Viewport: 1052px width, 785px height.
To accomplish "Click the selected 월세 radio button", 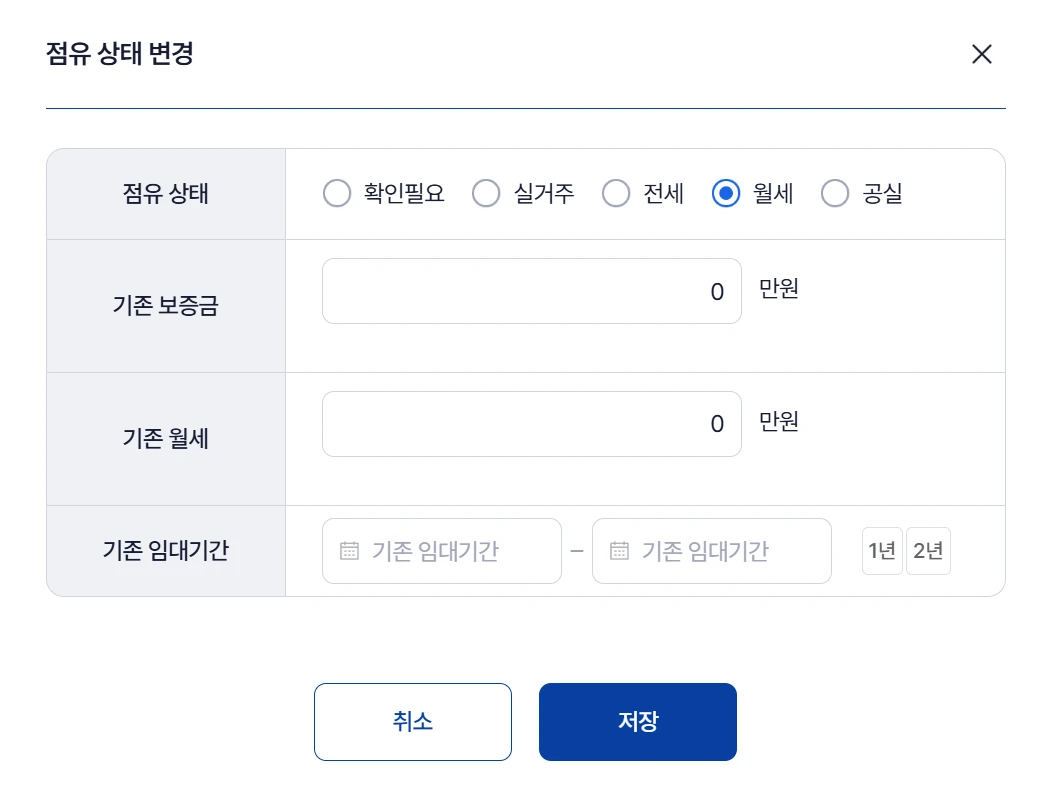I will click(725, 193).
